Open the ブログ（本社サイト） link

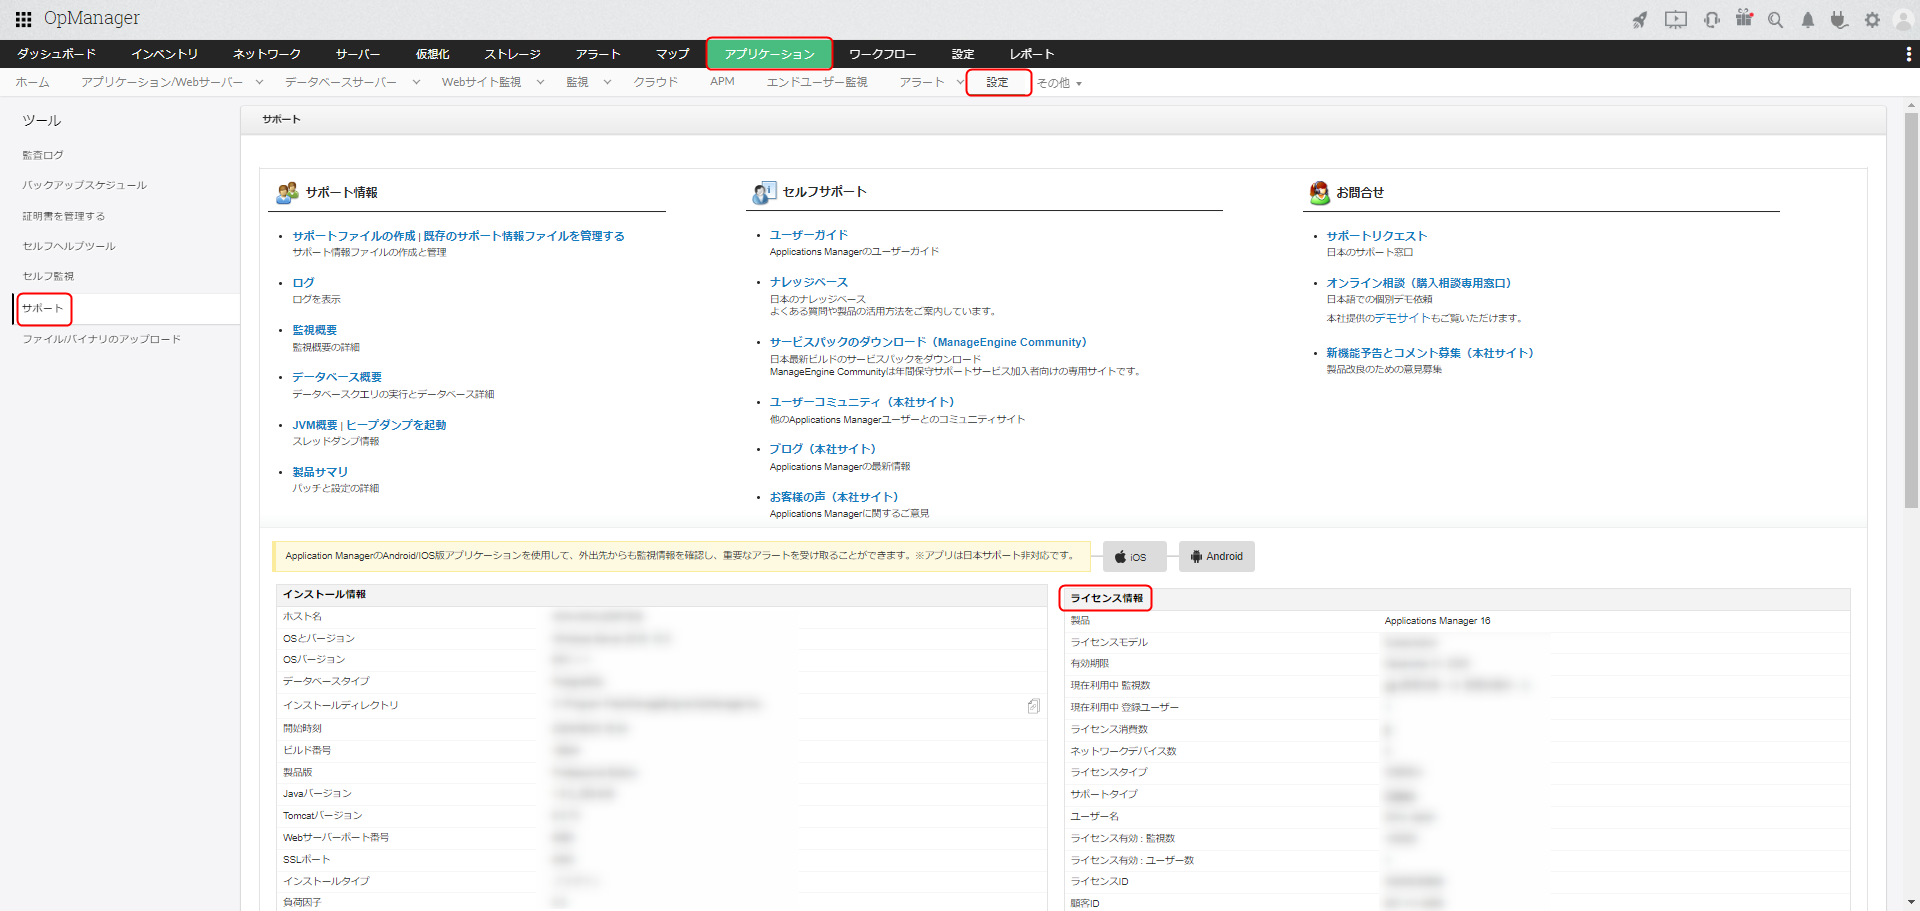point(823,449)
